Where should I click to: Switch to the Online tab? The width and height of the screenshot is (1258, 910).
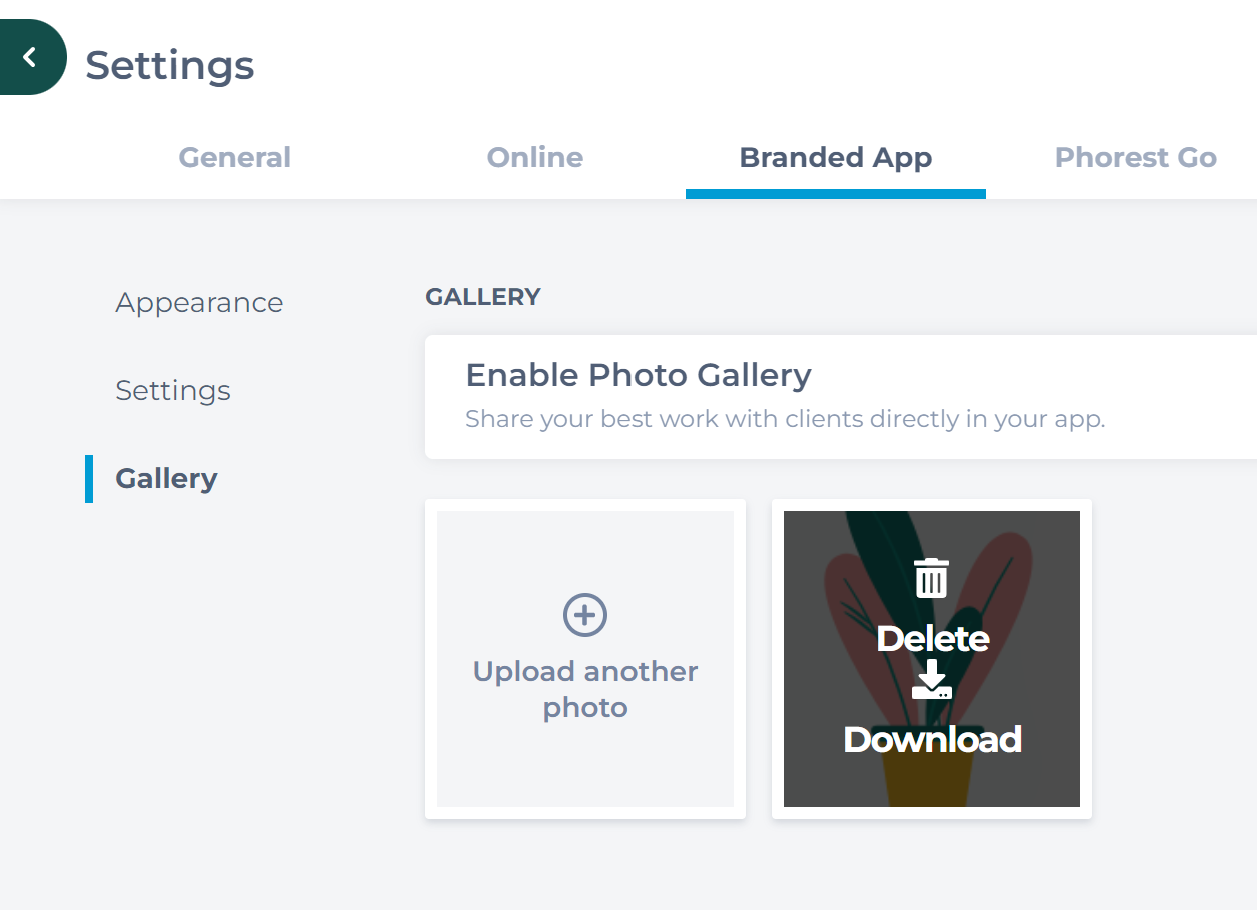point(535,158)
